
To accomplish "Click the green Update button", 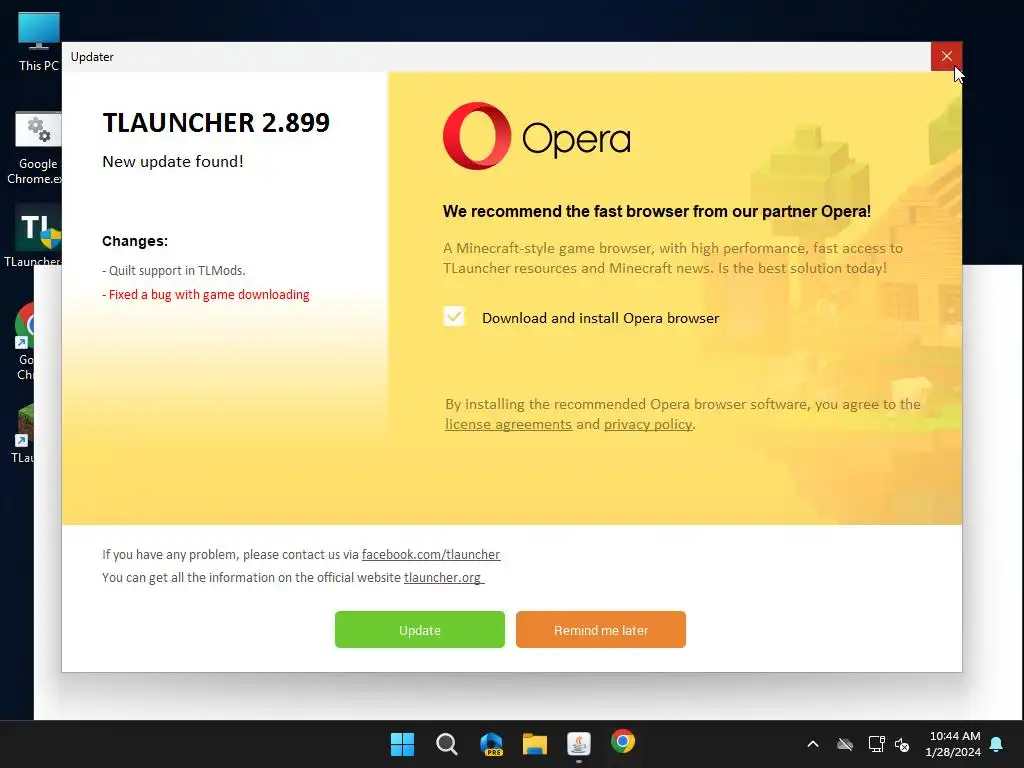I will click(x=419, y=630).
